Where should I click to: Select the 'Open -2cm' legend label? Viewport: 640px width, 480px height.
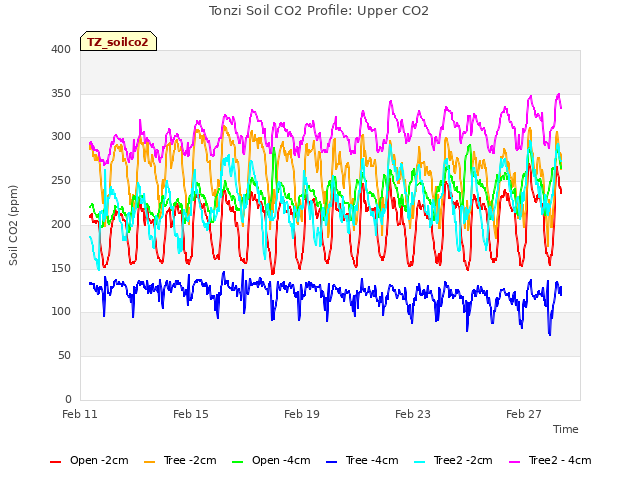(x=99, y=460)
